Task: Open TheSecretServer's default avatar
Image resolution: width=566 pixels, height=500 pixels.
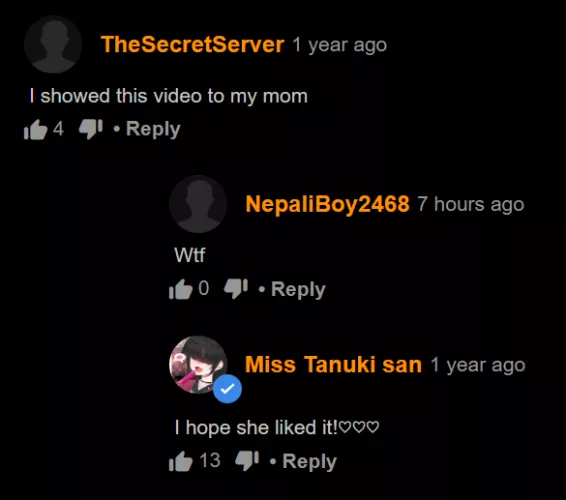Action: click(53, 44)
